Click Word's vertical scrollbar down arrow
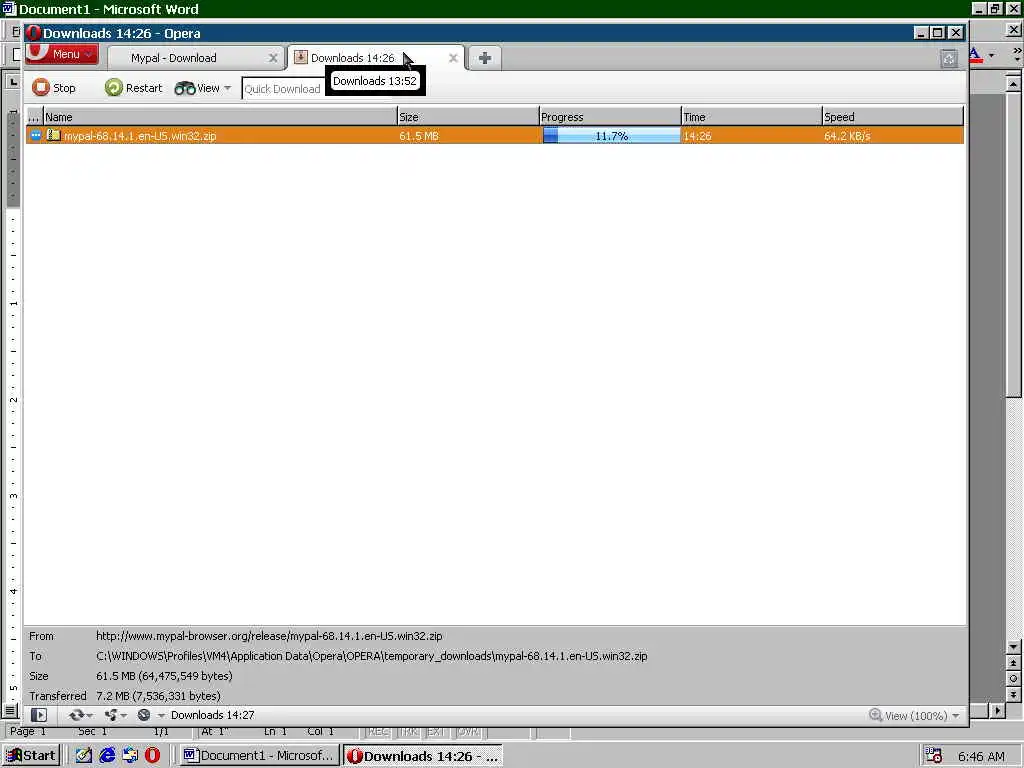 [x=1013, y=647]
